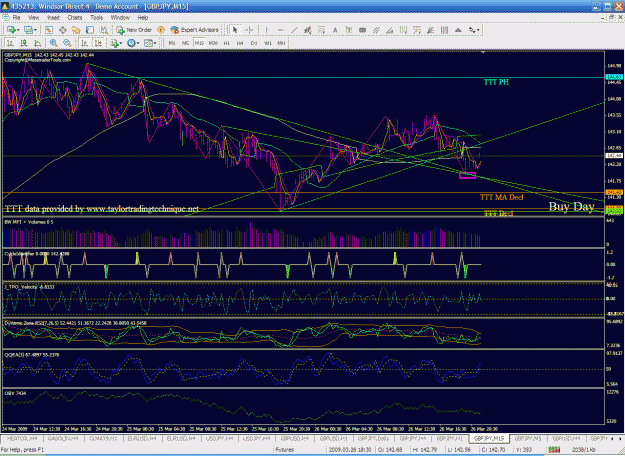Viewport: 625px width, 456px height.
Task: Select the H1 timeframe button
Action: [226, 43]
